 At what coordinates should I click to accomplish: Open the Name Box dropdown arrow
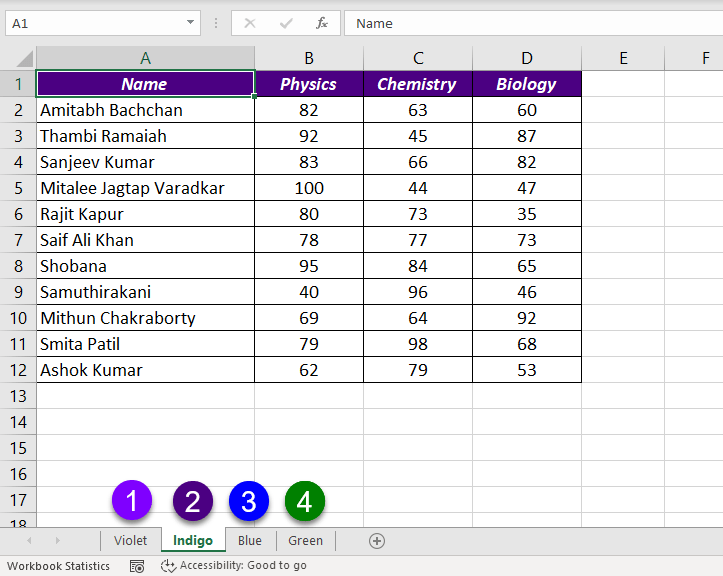click(190, 22)
